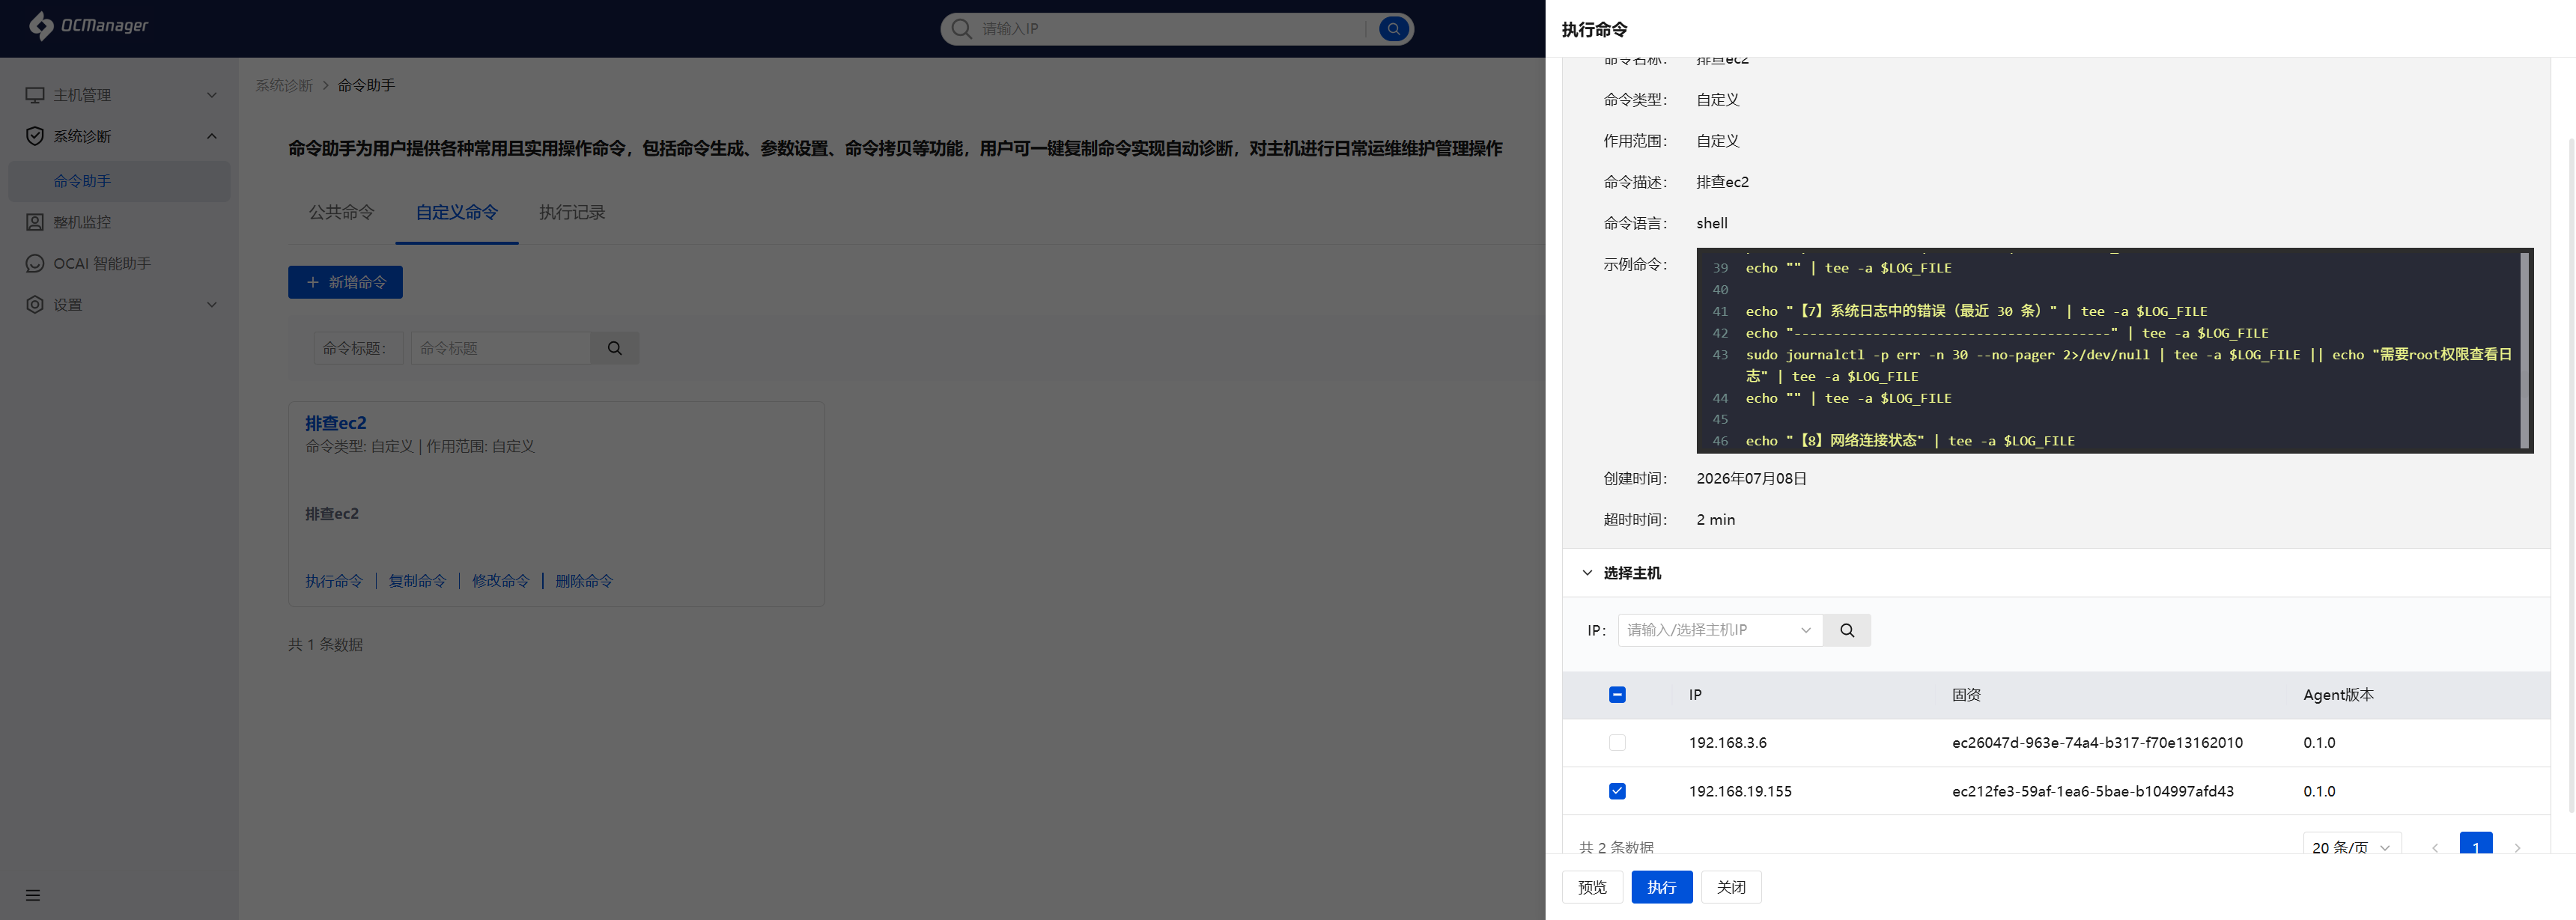Click the blue search button in top bar
This screenshot has height=920, width=2576.
coord(1393,29)
